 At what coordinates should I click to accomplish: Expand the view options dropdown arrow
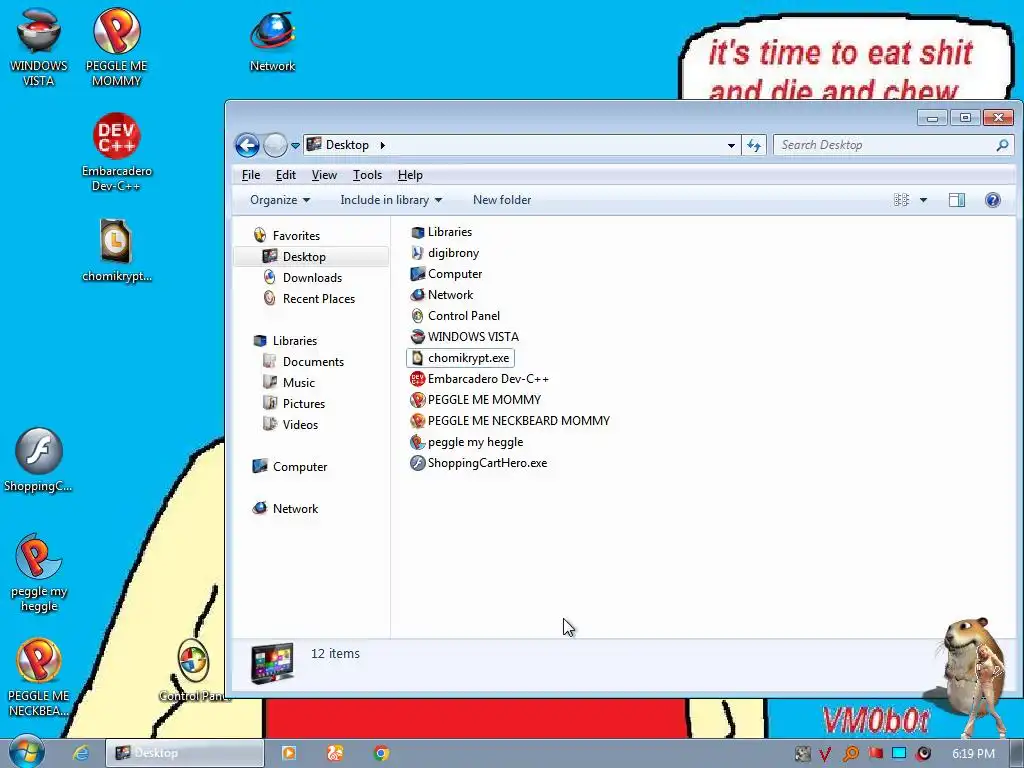pos(923,200)
